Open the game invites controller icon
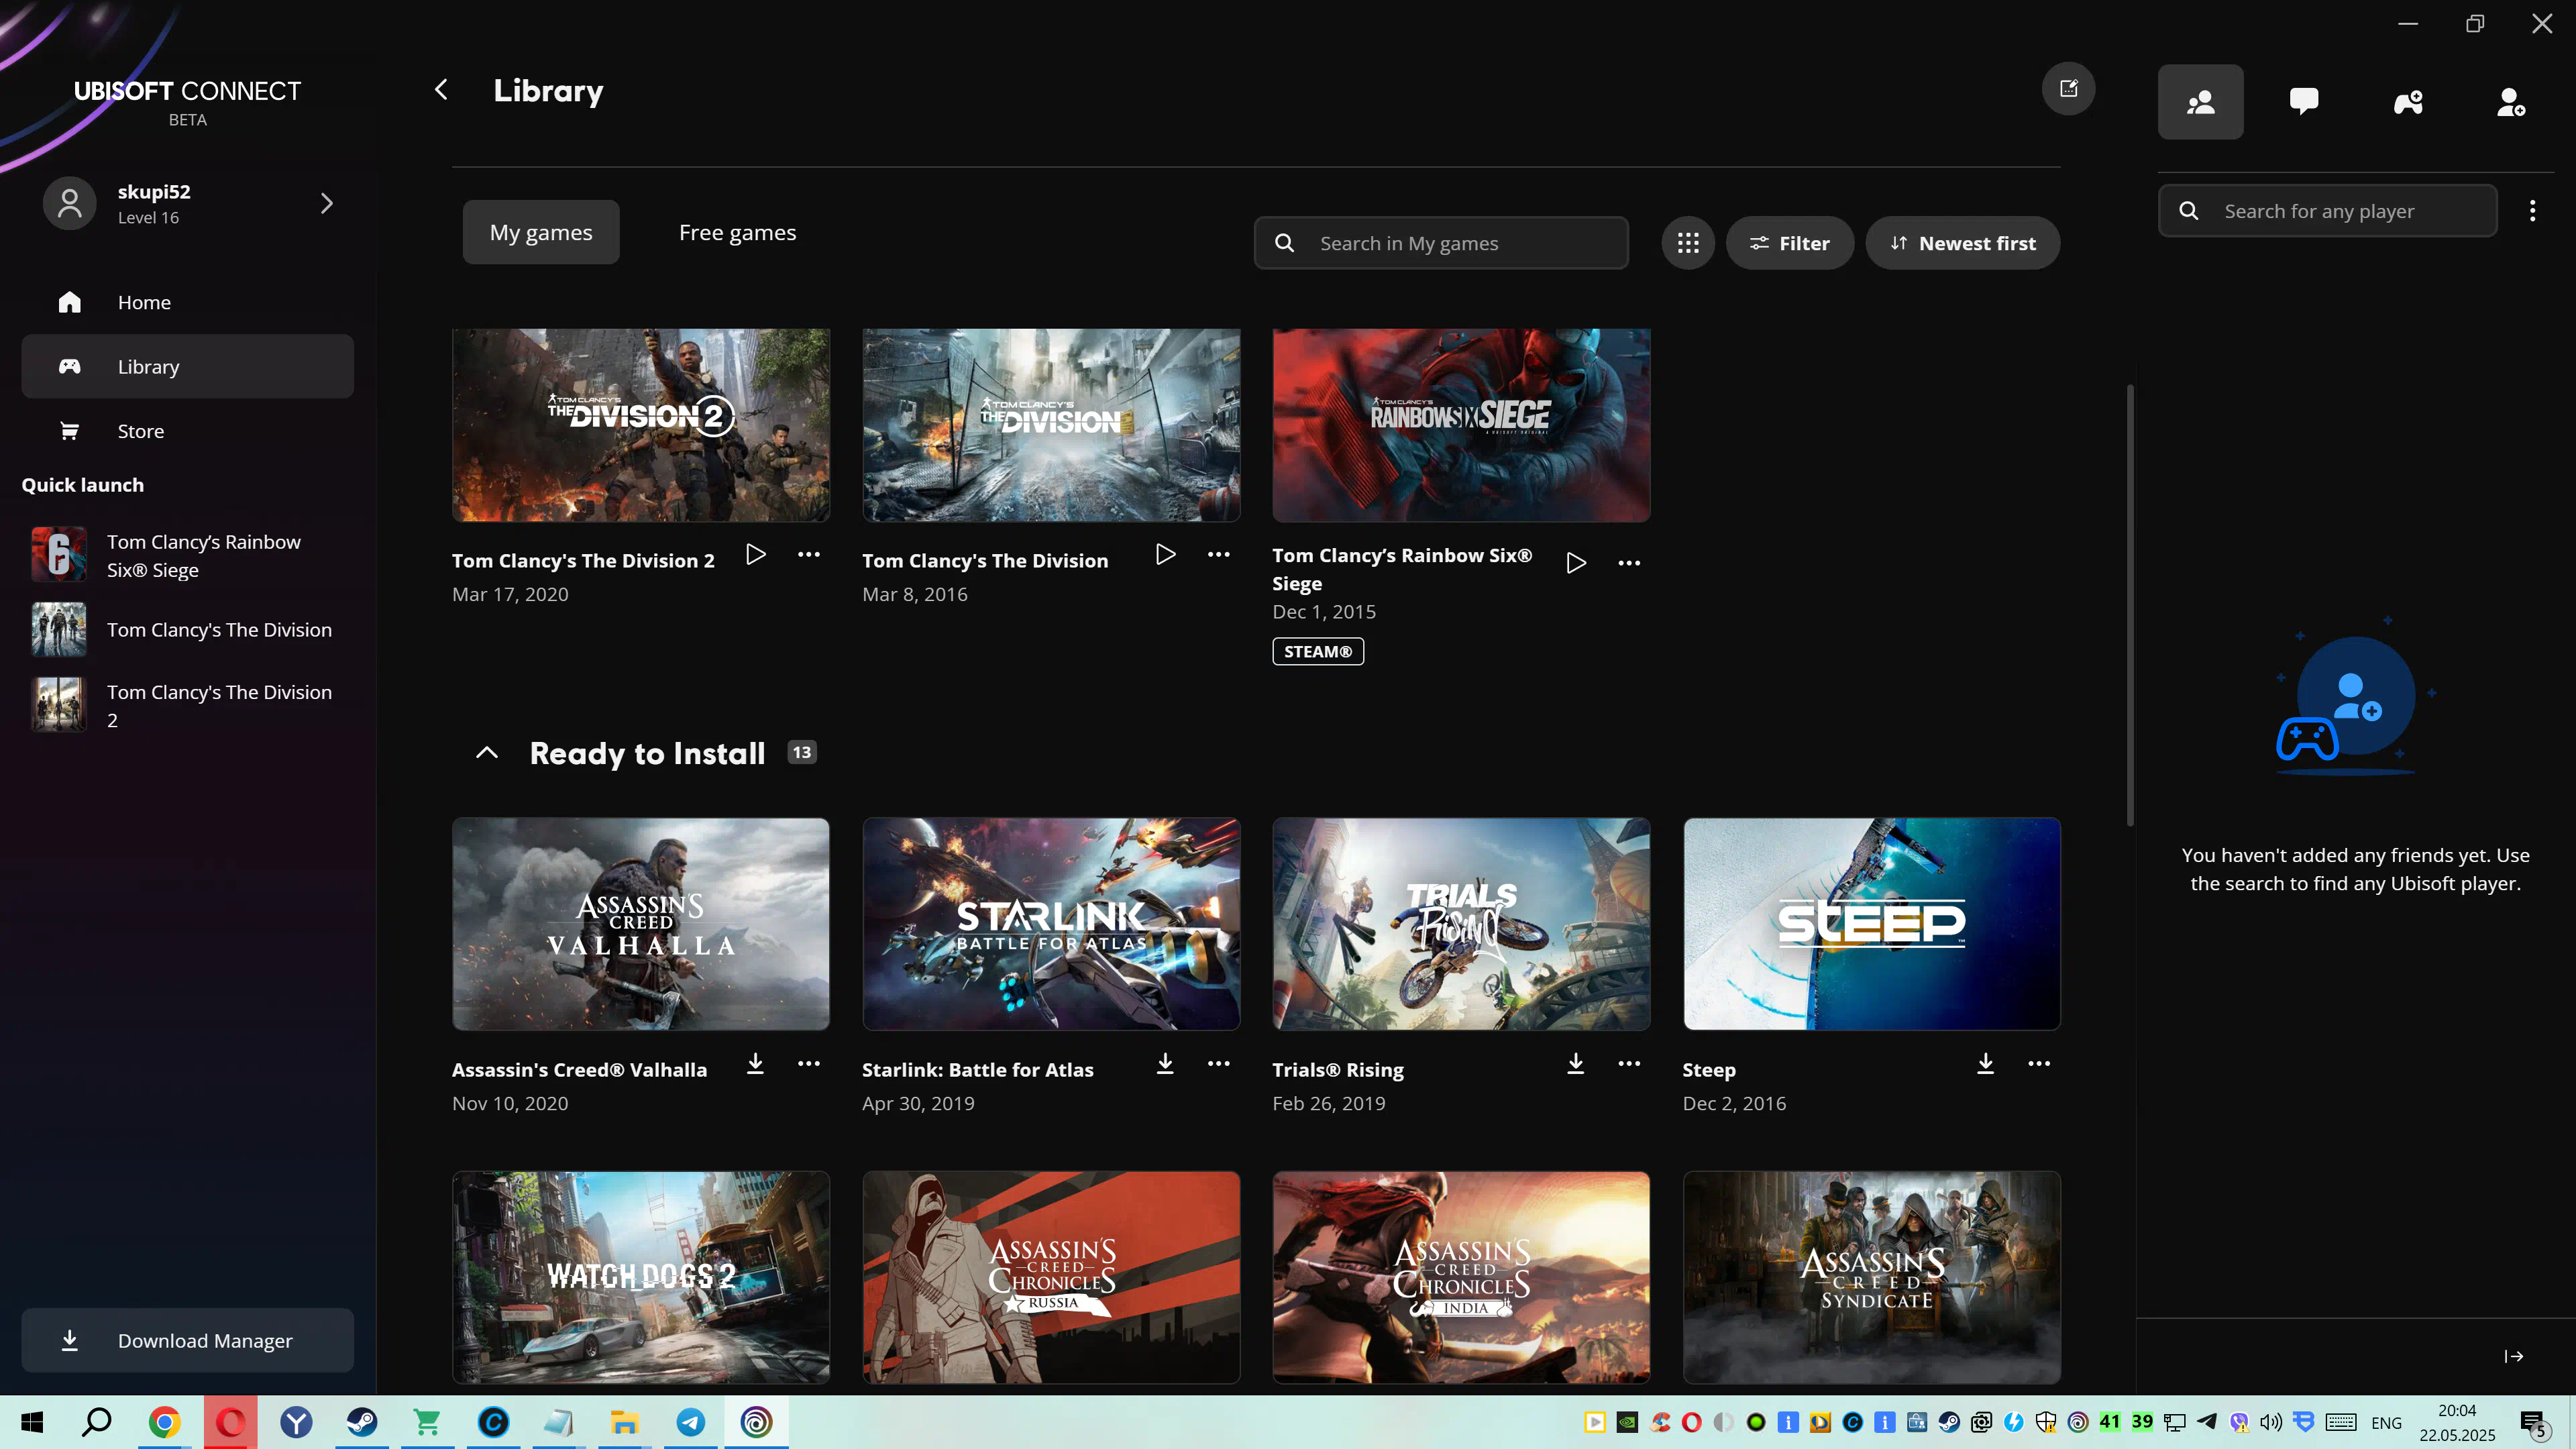The width and height of the screenshot is (2576, 1449). [2408, 102]
